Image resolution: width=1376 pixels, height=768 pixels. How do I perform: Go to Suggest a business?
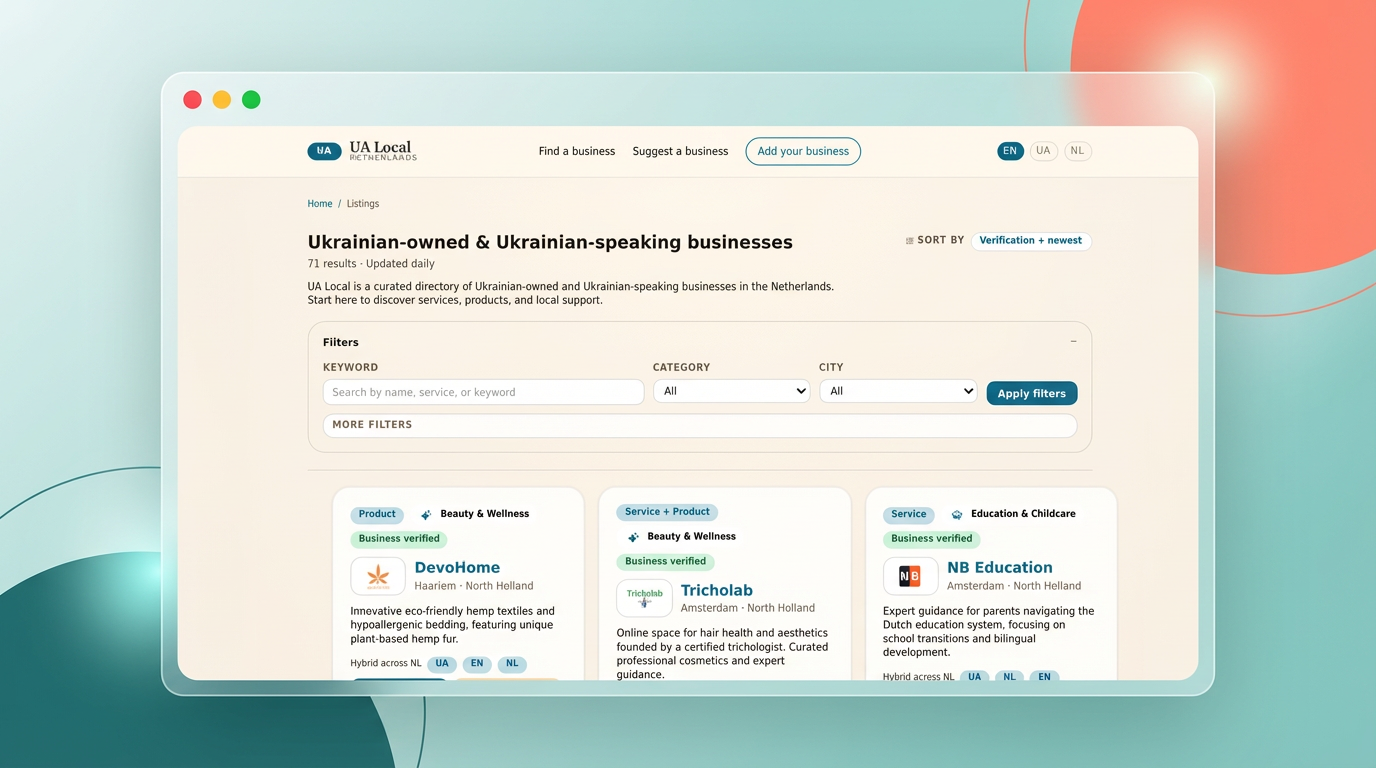[x=680, y=151]
